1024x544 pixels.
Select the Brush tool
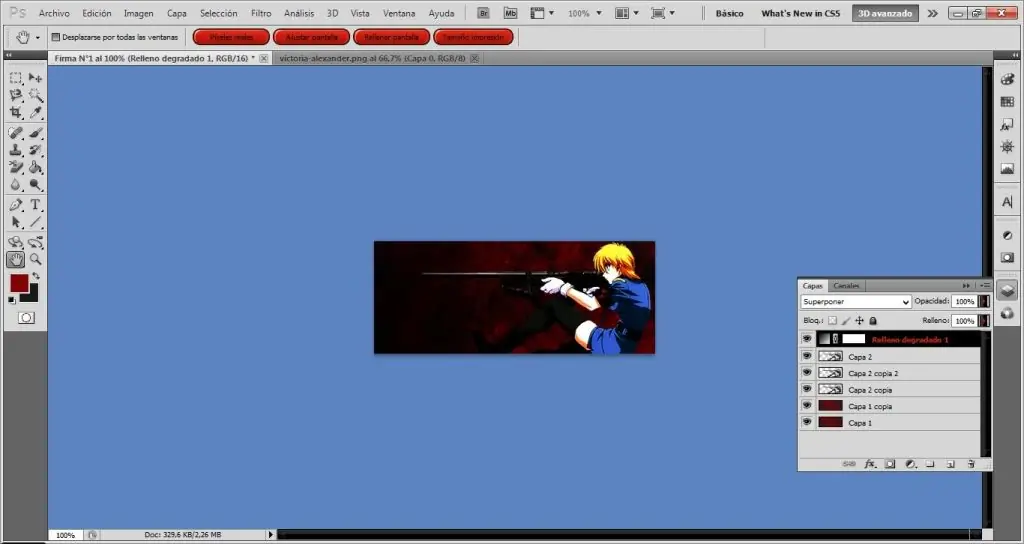[x=35, y=133]
